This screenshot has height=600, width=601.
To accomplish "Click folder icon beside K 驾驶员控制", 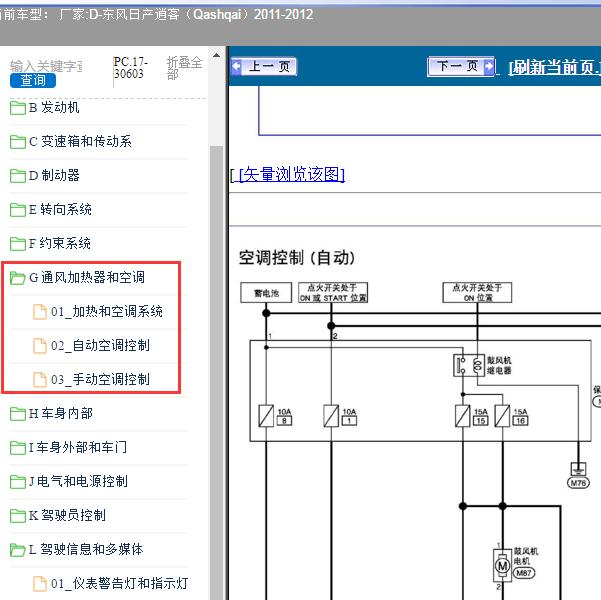I will (x=18, y=516).
